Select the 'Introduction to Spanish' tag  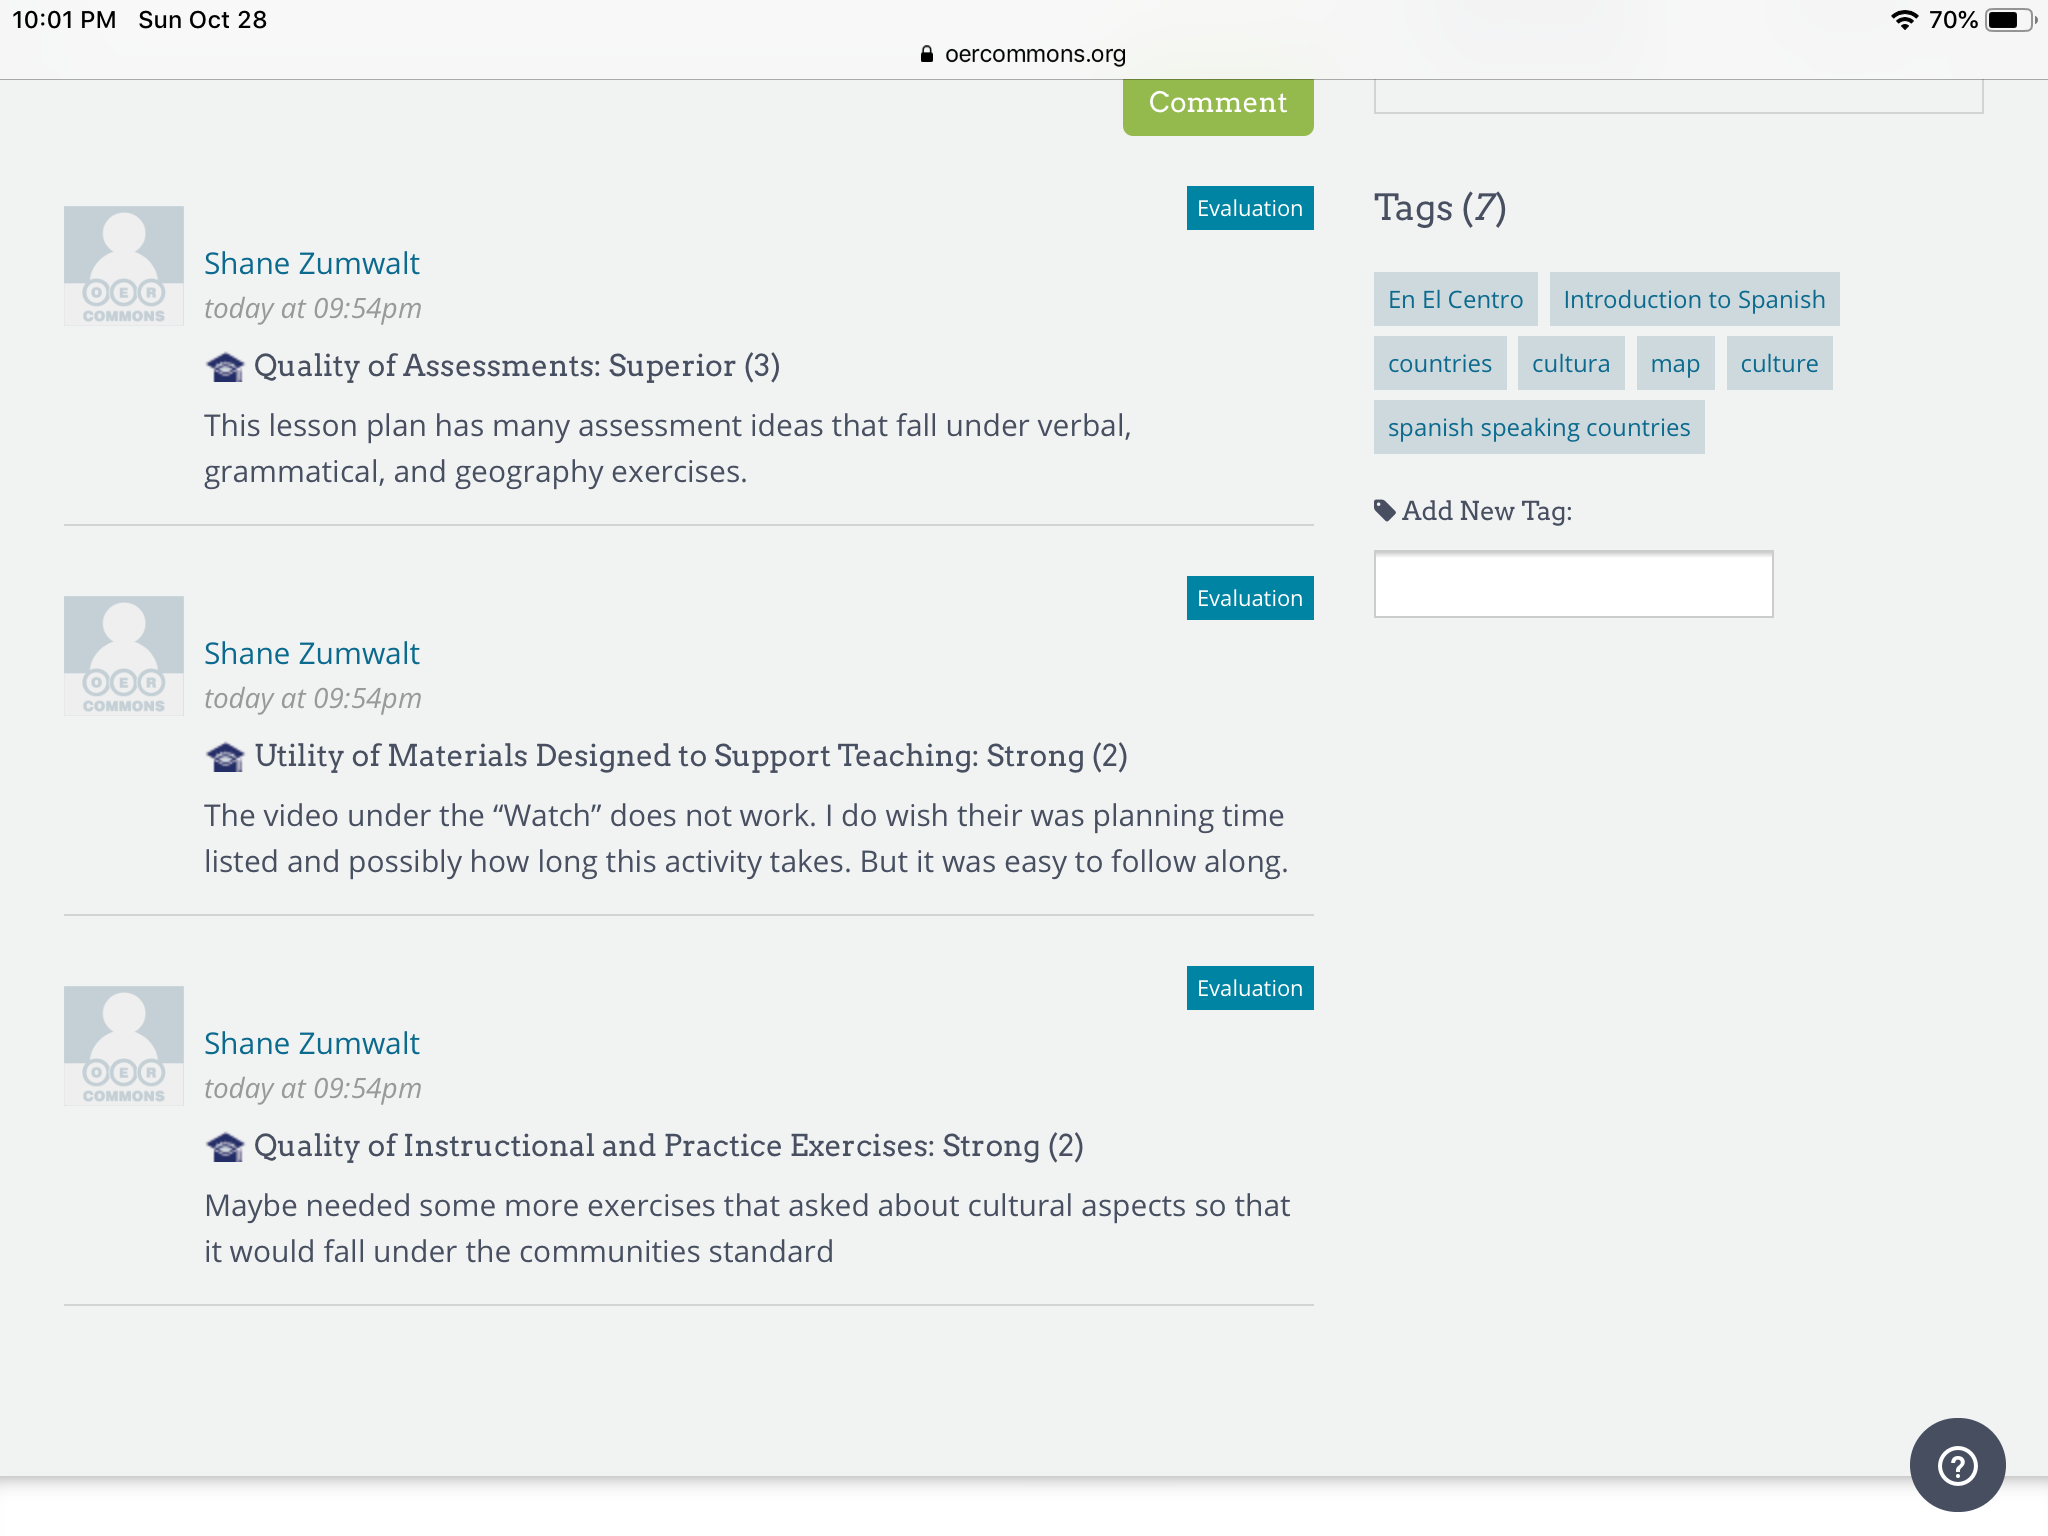[1694, 299]
